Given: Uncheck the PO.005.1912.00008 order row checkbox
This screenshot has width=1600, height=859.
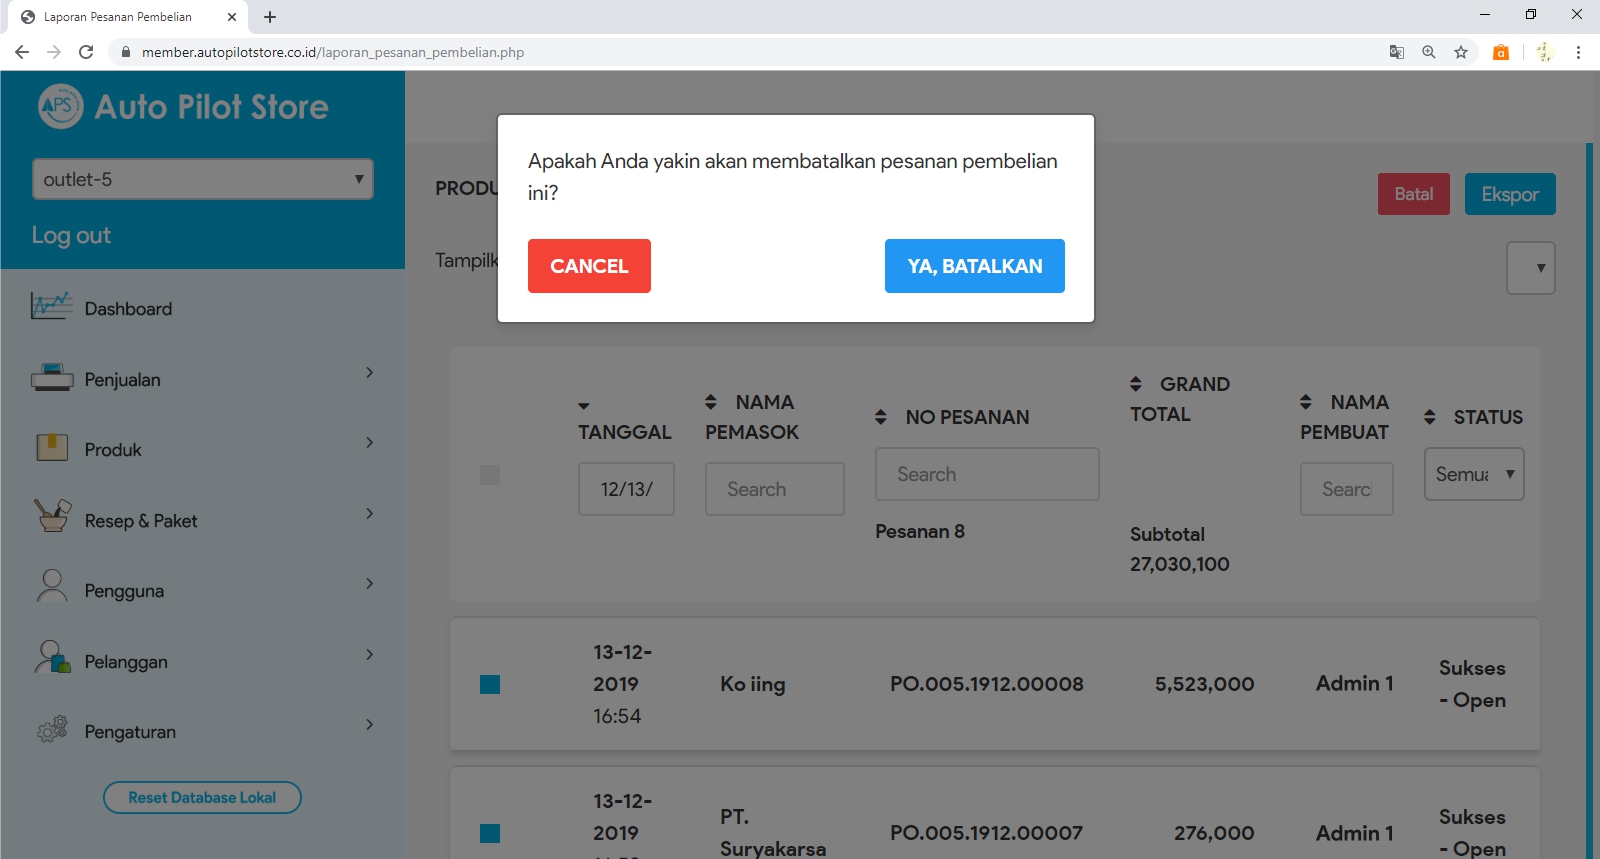Looking at the screenshot, I should [x=490, y=684].
